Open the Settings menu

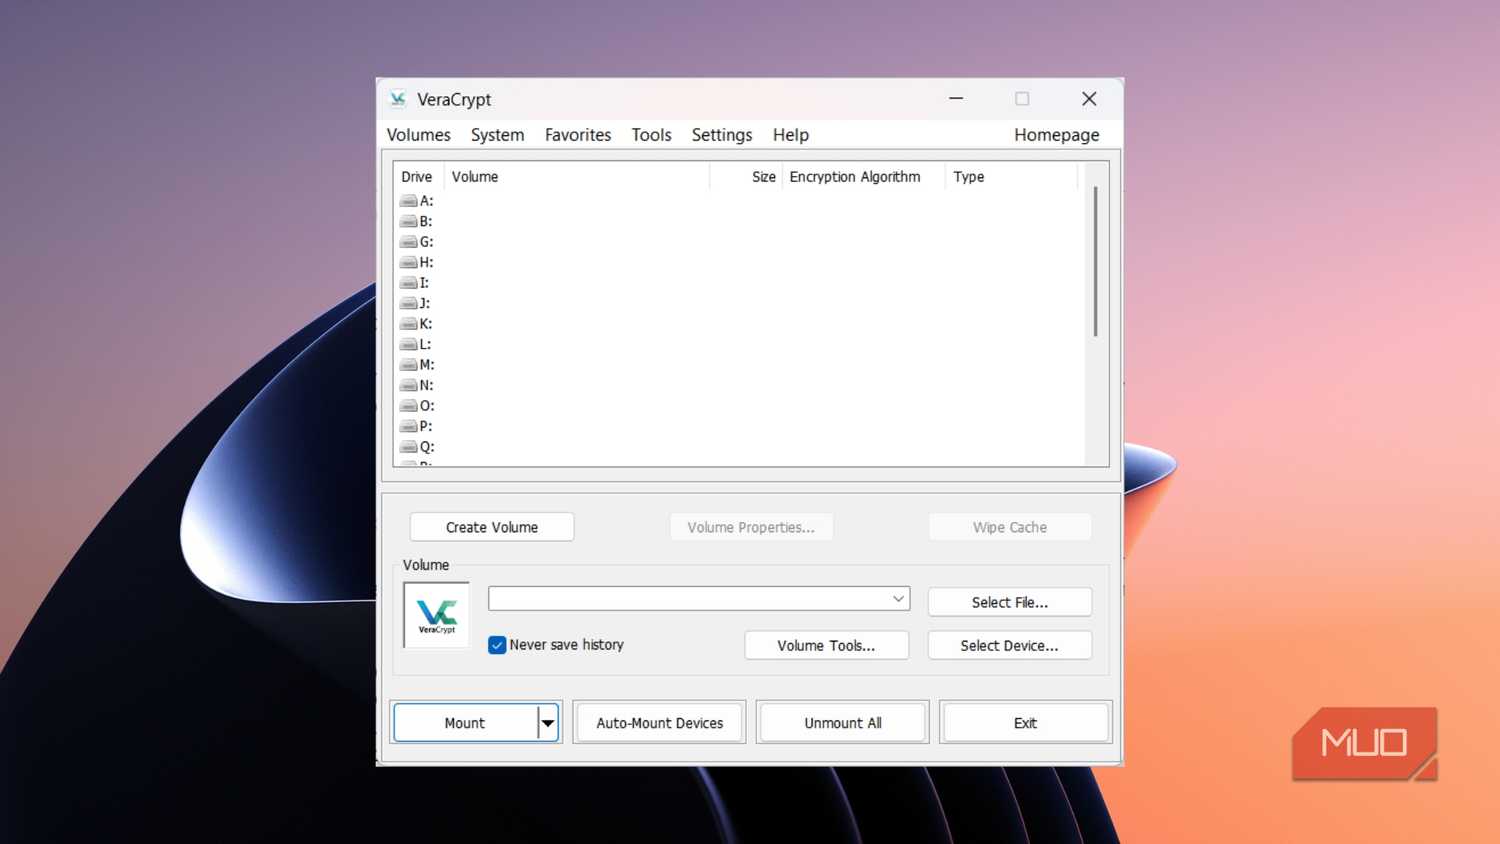(x=722, y=135)
